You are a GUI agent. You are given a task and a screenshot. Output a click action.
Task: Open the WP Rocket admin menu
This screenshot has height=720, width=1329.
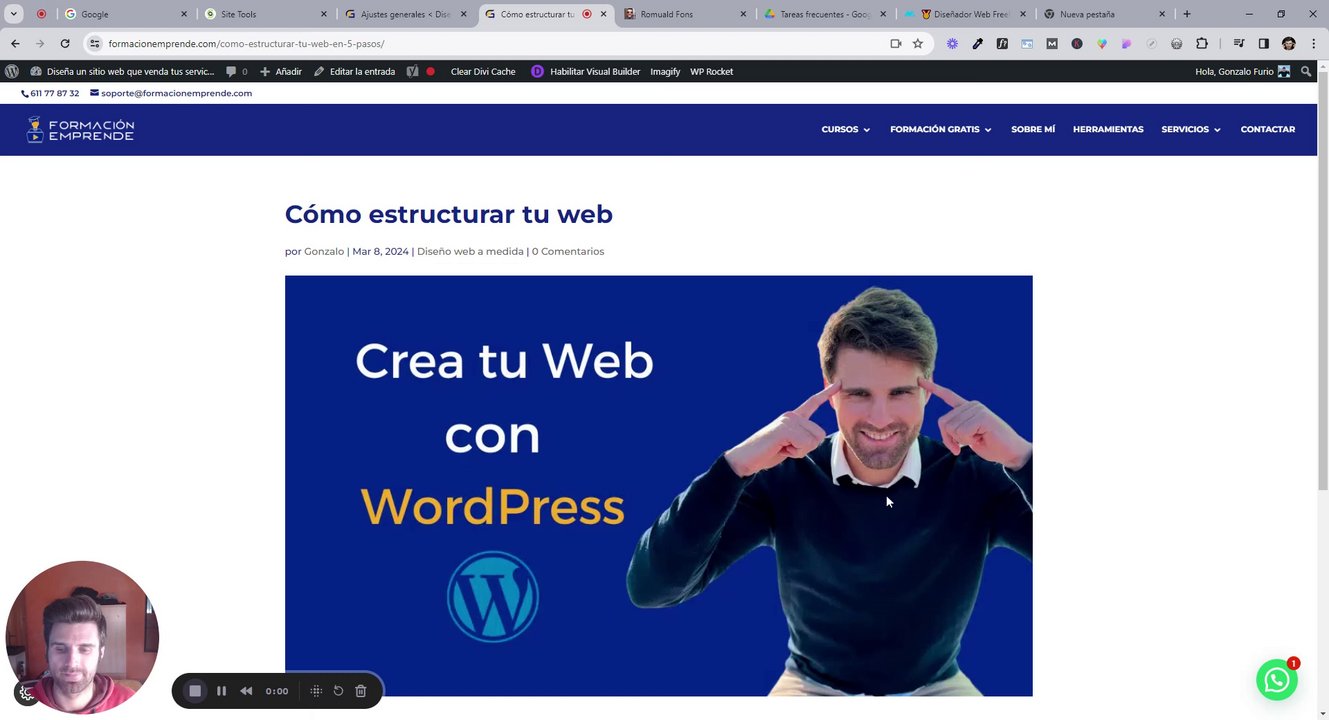(711, 72)
